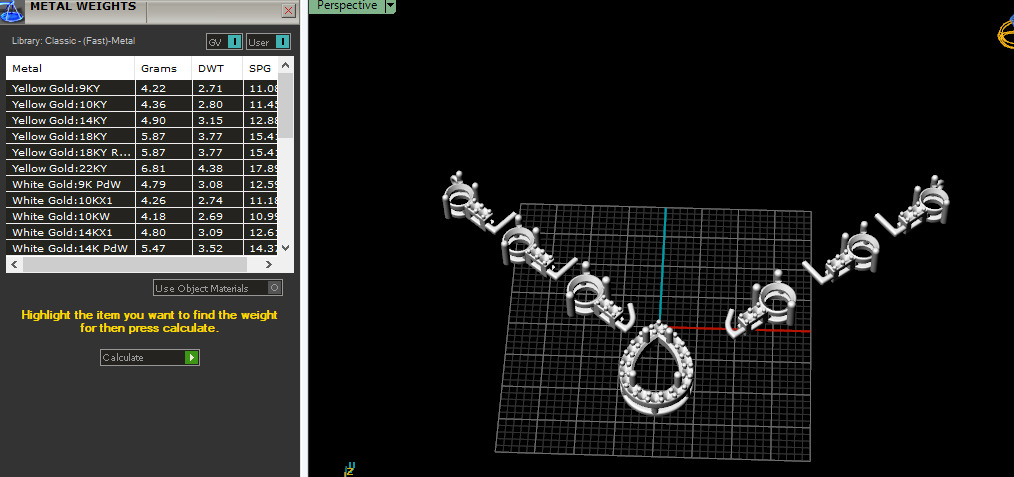This screenshot has height=477, width=1014.
Task: Sort by the DWT column header
Action: pyautogui.click(x=217, y=68)
